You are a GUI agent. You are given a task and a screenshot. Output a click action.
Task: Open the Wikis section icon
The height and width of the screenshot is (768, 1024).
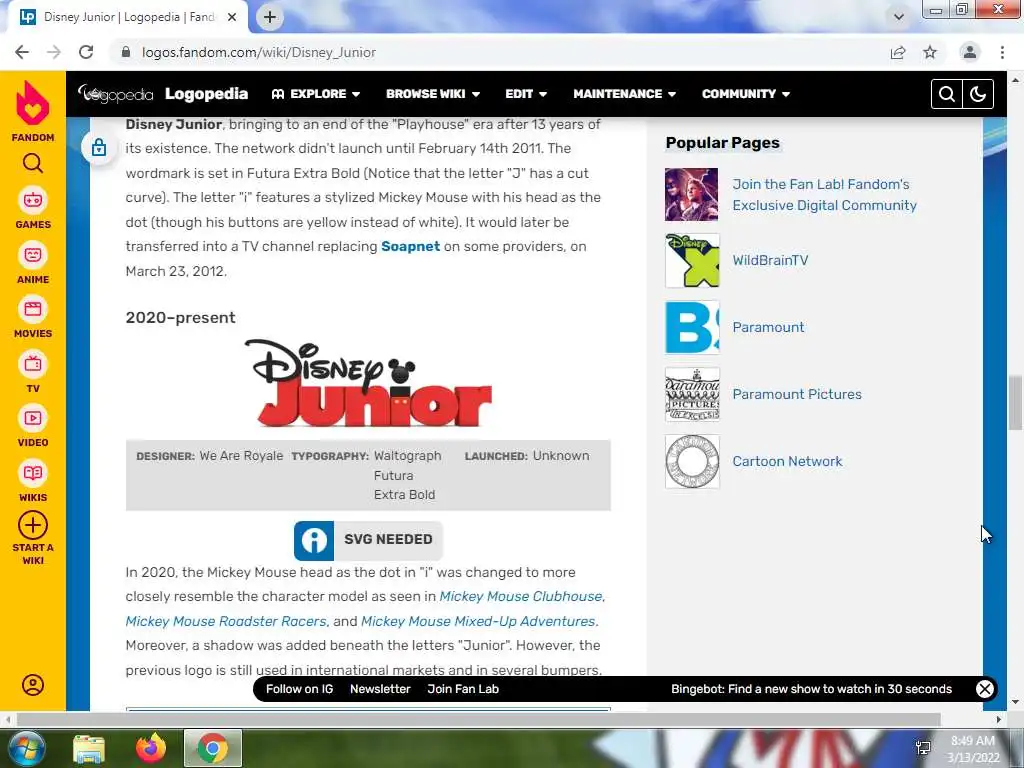coord(33,473)
